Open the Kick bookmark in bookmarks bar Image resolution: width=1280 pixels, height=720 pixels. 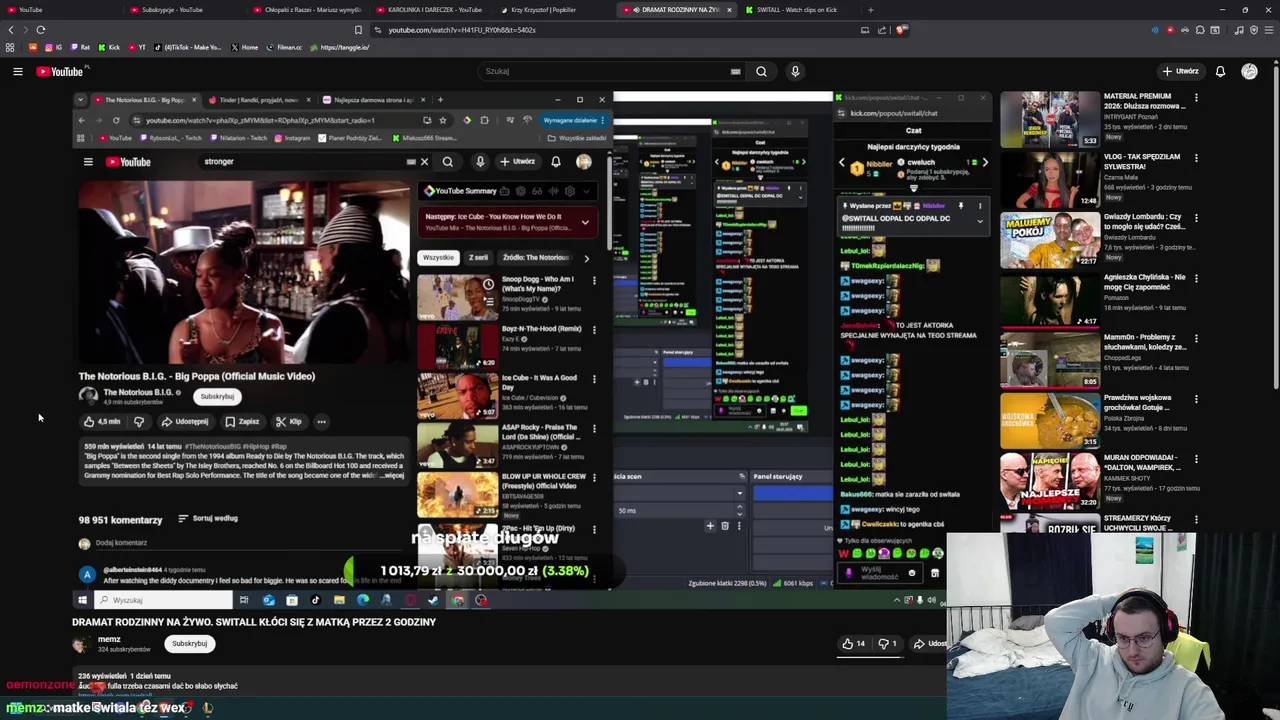110,47
